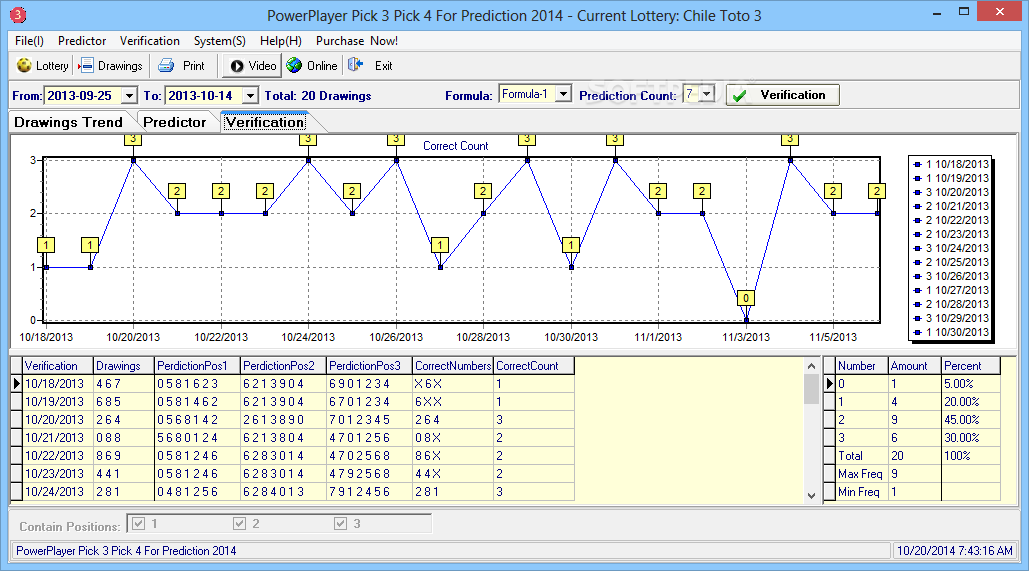
Task: Click the results table scrollbar thumb
Action: pyautogui.click(x=811, y=389)
